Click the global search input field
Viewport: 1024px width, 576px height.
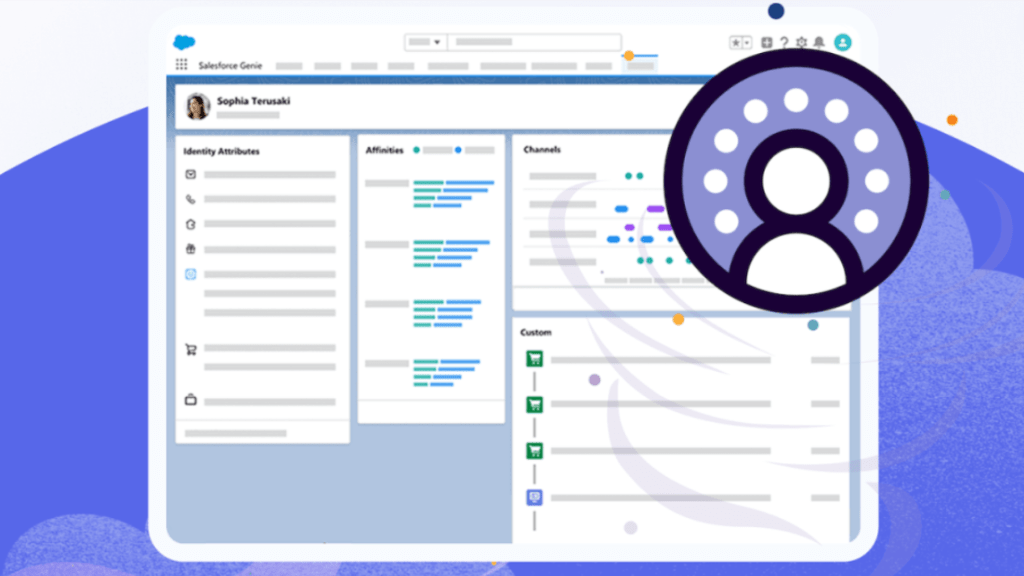tap(534, 42)
